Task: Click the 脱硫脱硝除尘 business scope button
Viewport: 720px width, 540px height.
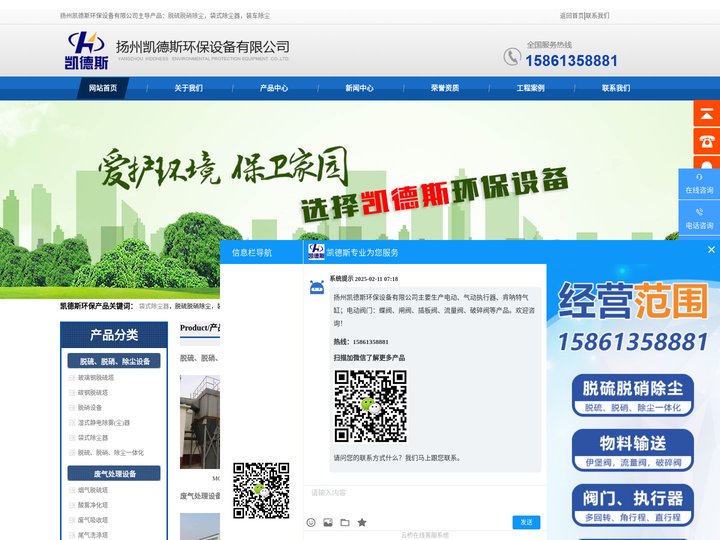Action: click(x=633, y=395)
